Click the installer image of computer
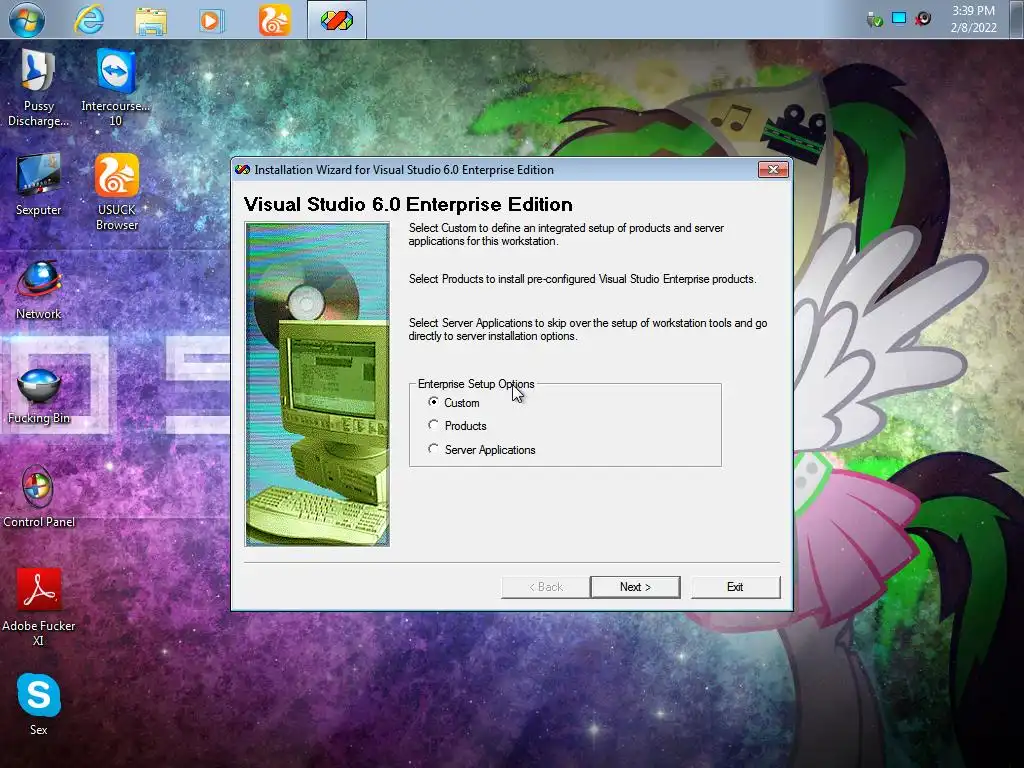The image size is (1024, 768). 317,384
